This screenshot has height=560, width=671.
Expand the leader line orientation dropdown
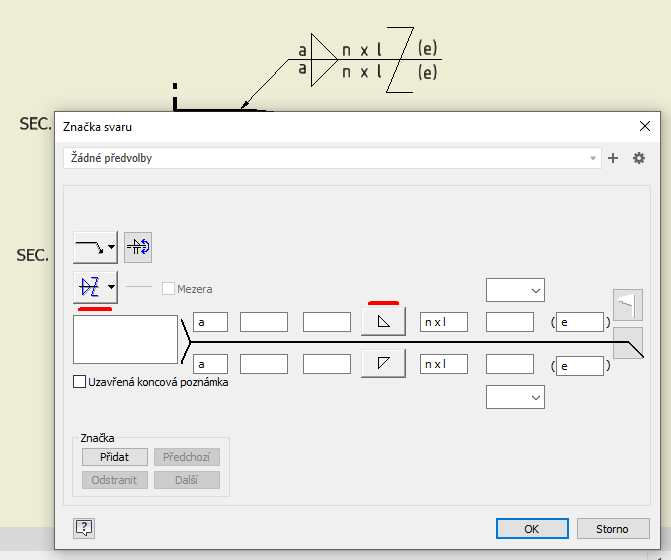coord(96,246)
